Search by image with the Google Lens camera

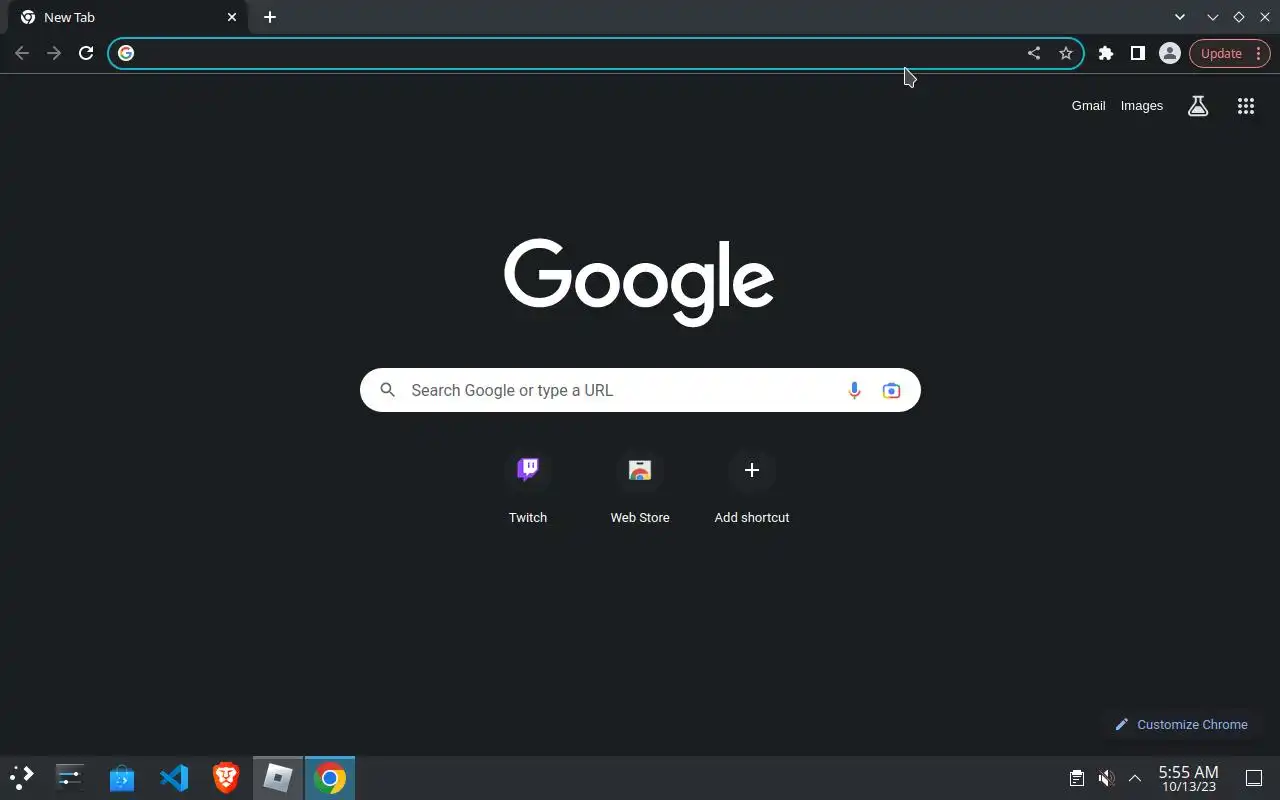coord(891,390)
